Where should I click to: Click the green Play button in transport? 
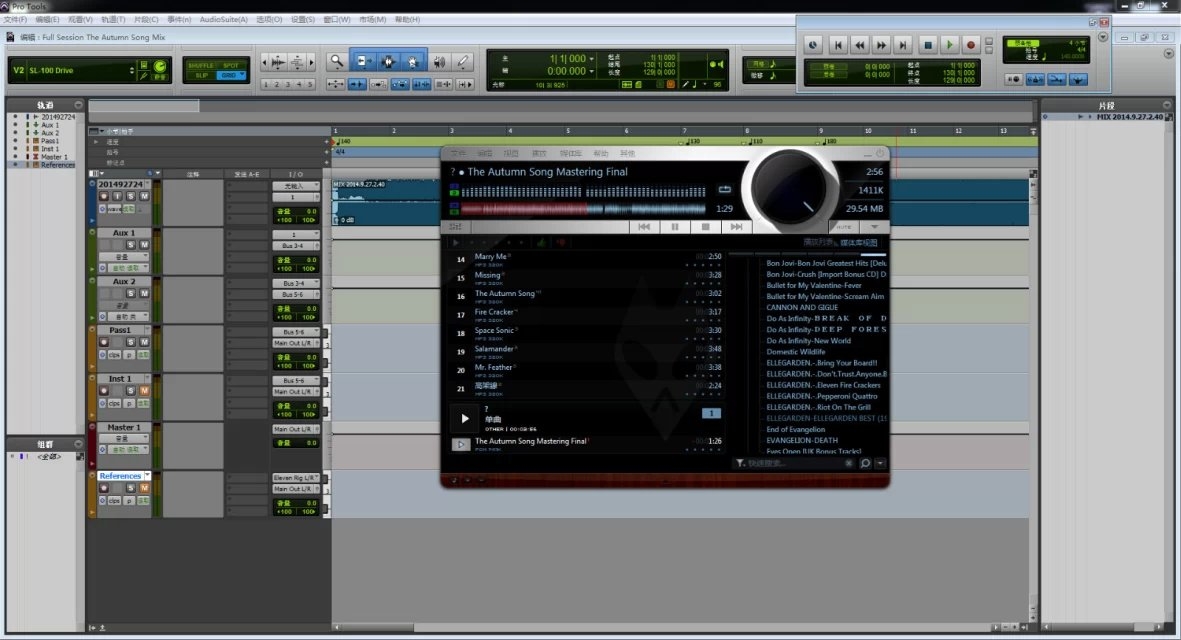(950, 45)
